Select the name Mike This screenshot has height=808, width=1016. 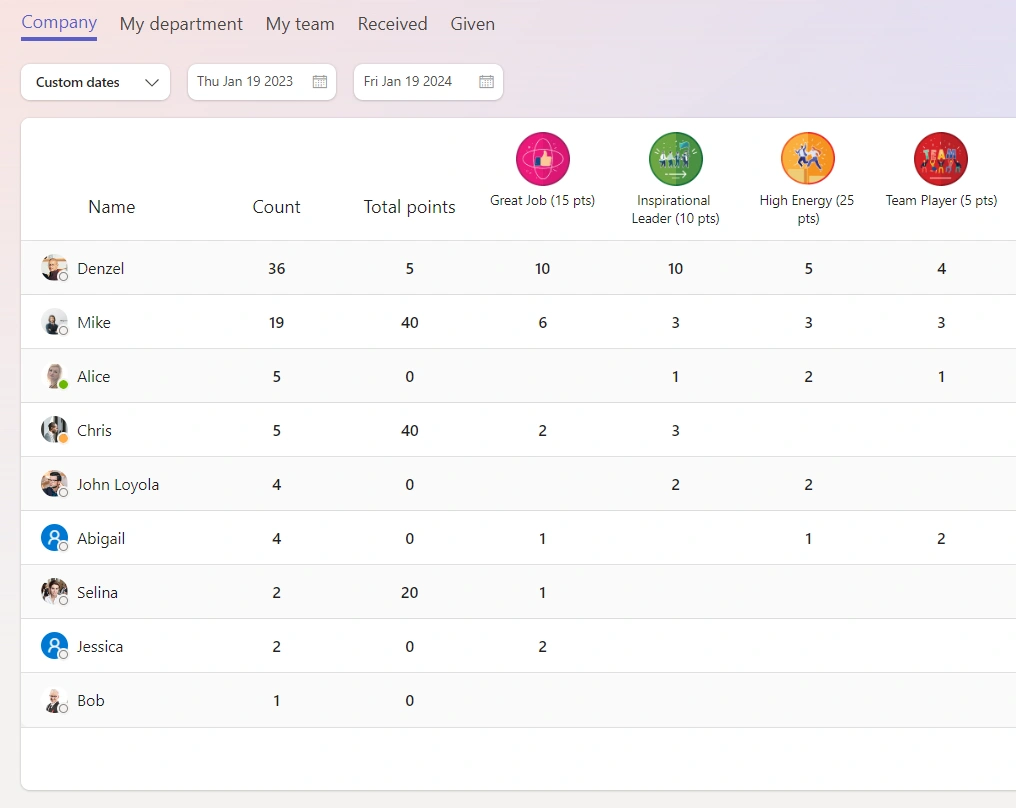pyautogui.click(x=94, y=322)
